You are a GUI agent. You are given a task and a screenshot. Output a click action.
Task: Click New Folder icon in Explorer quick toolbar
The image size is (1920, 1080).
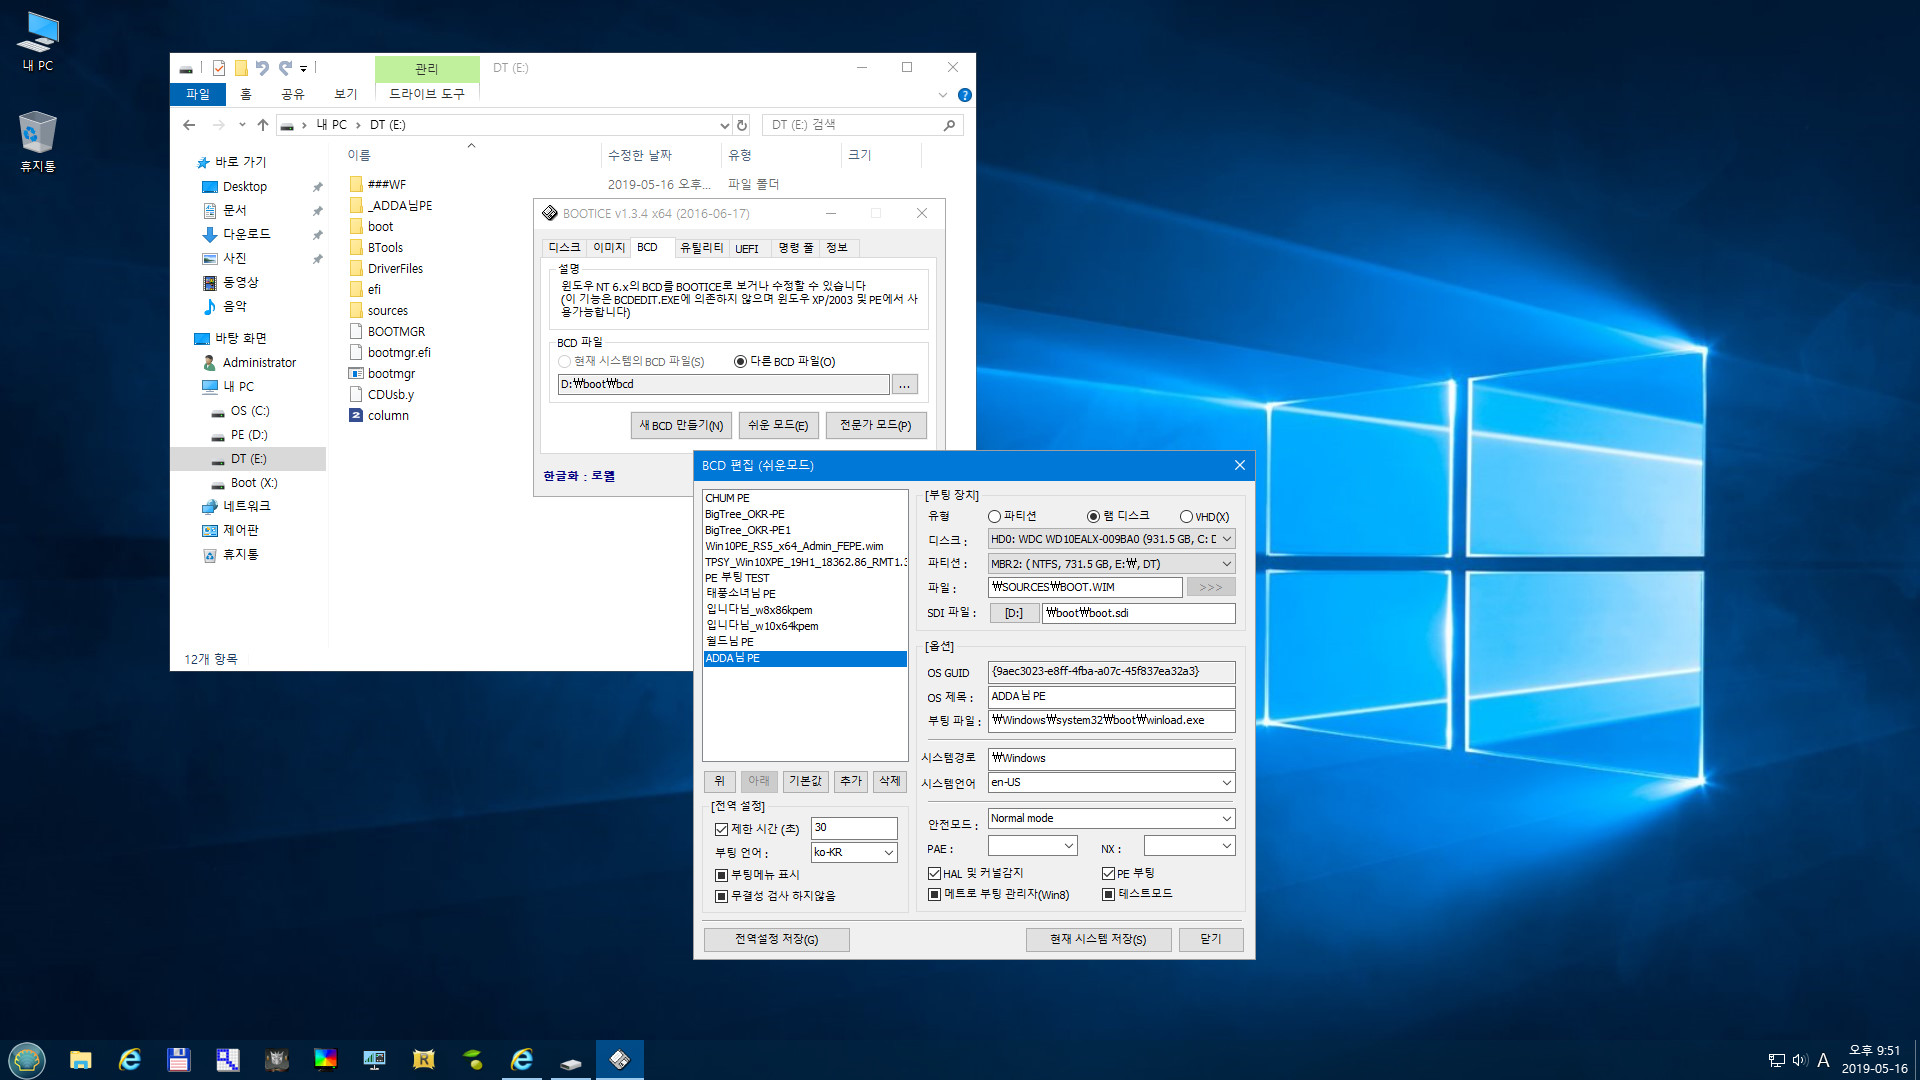coord(241,68)
